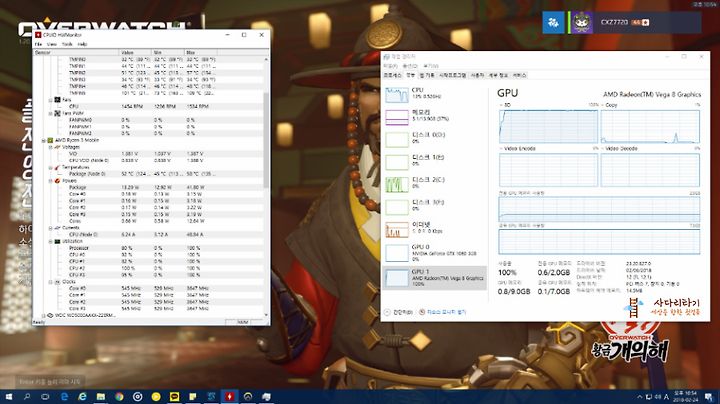
Task: Click the HWMonitor scrollbar up arrow
Action: pos(266,60)
